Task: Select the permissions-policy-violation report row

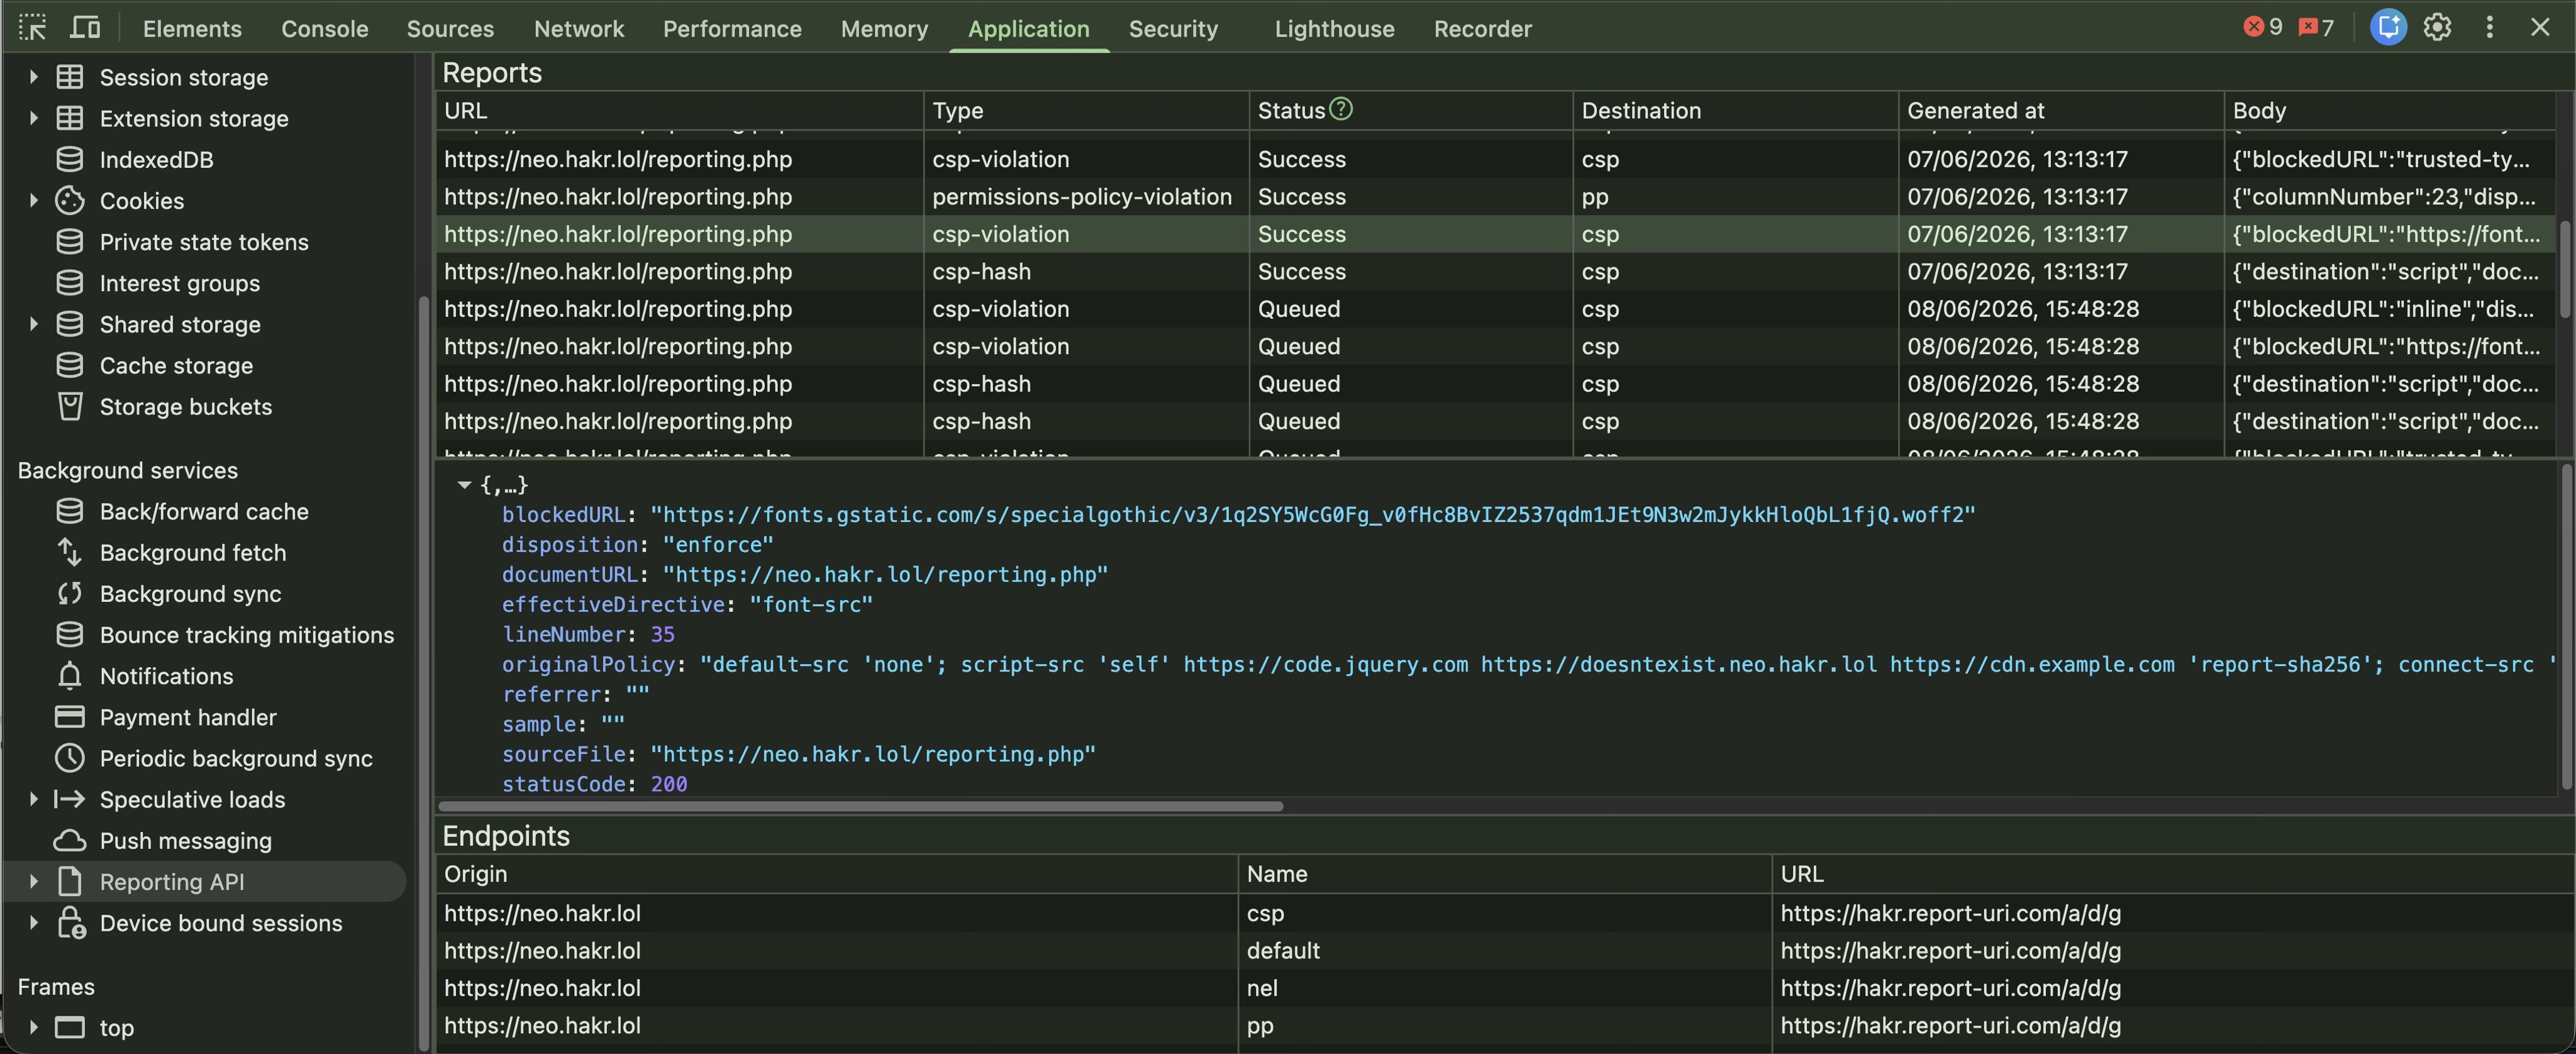Action: 1496,197
